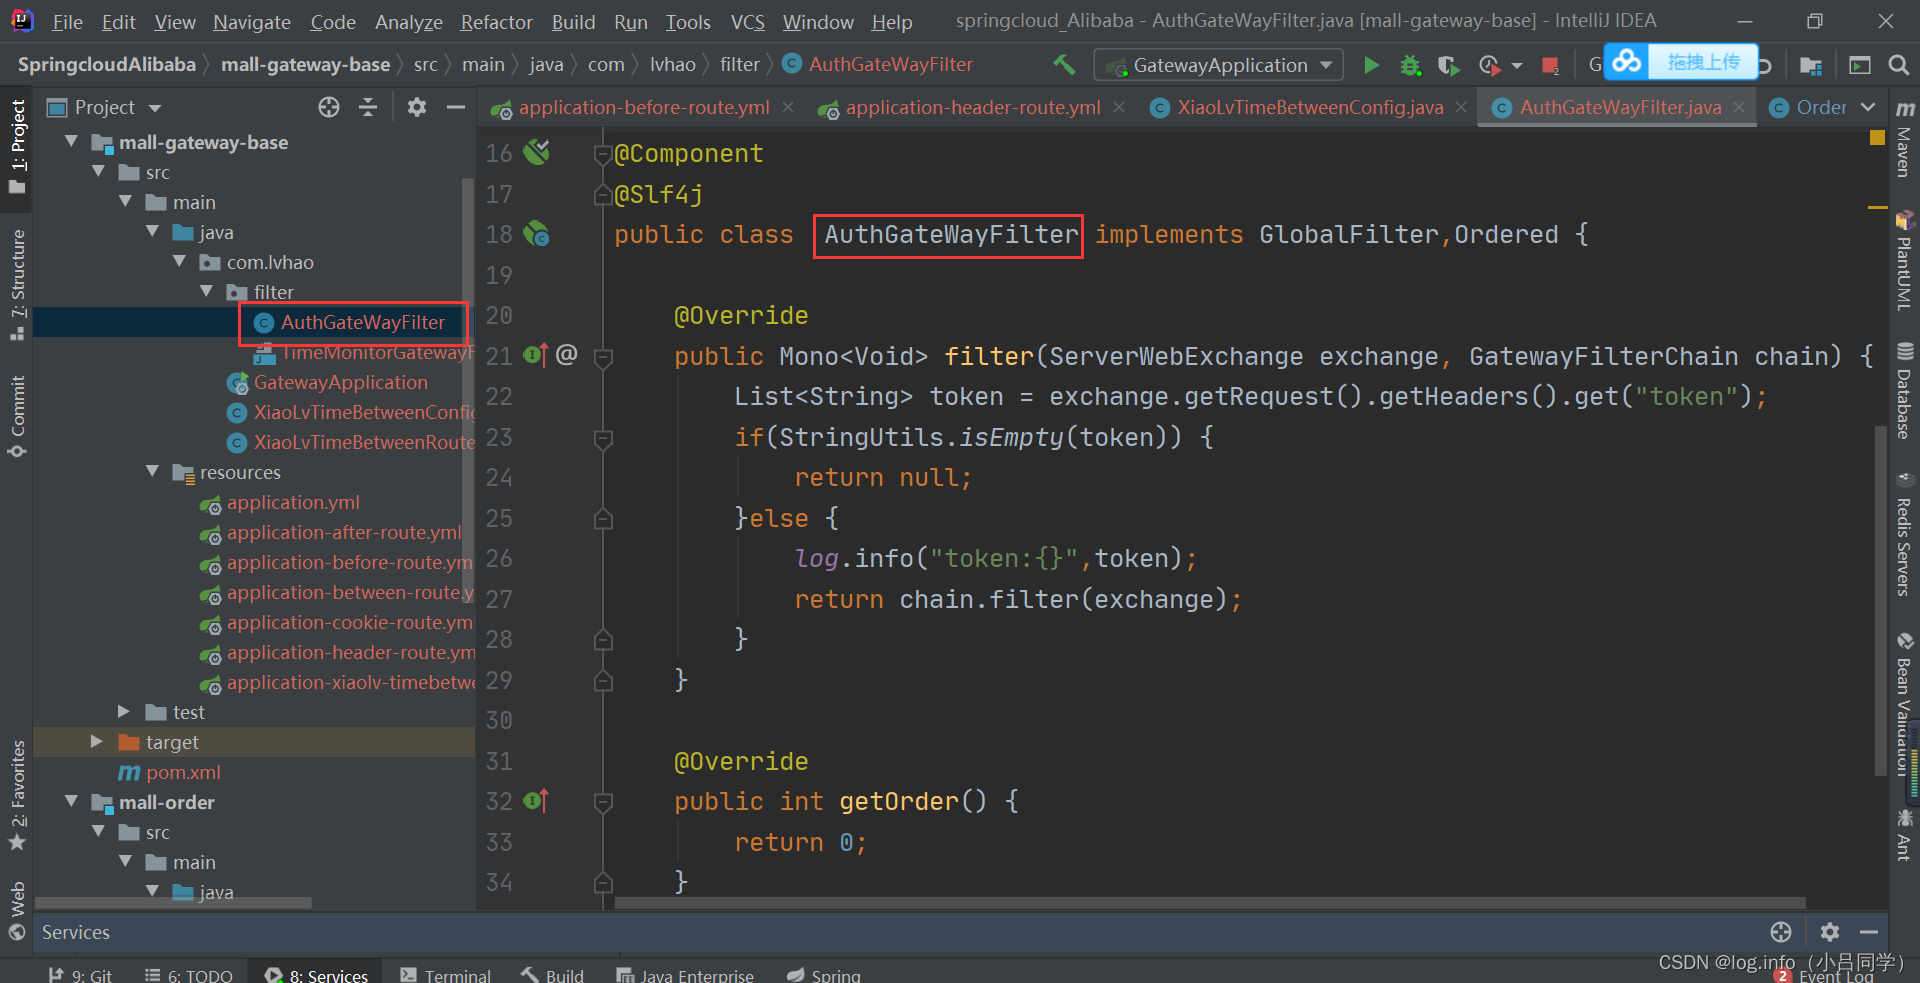Toggle the Favorites tool window

[17, 795]
